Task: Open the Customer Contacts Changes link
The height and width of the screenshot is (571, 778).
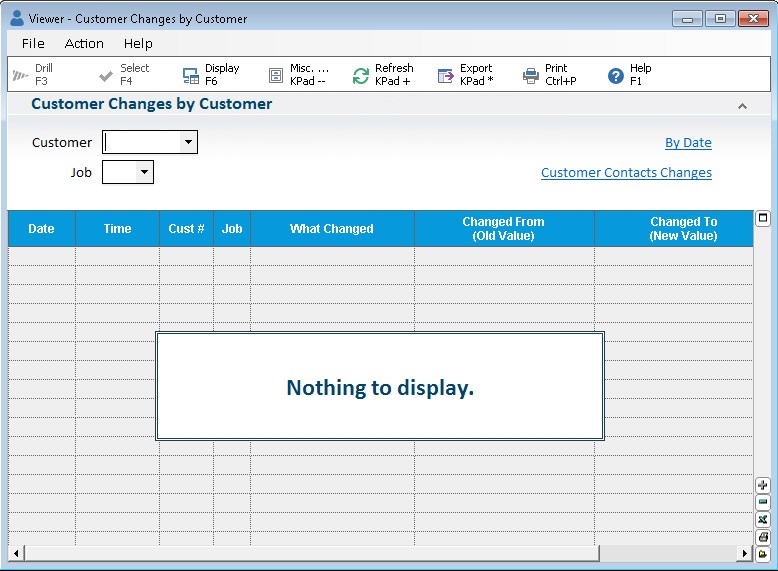Action: pyautogui.click(x=626, y=173)
